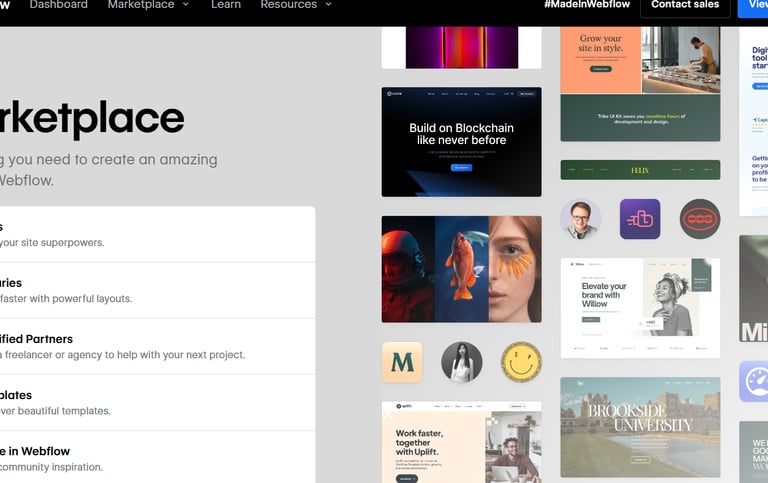Select the black-and-white woman avatar
The width and height of the screenshot is (768, 483).
[x=461, y=362]
